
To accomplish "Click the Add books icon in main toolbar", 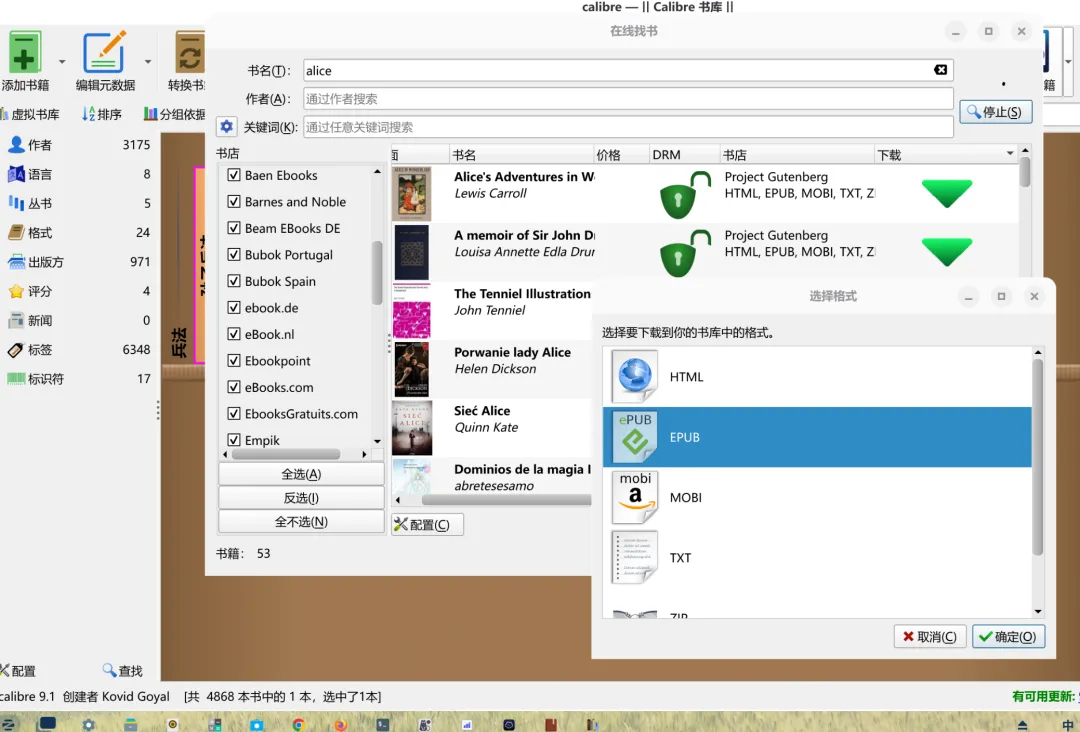I will tap(25, 52).
